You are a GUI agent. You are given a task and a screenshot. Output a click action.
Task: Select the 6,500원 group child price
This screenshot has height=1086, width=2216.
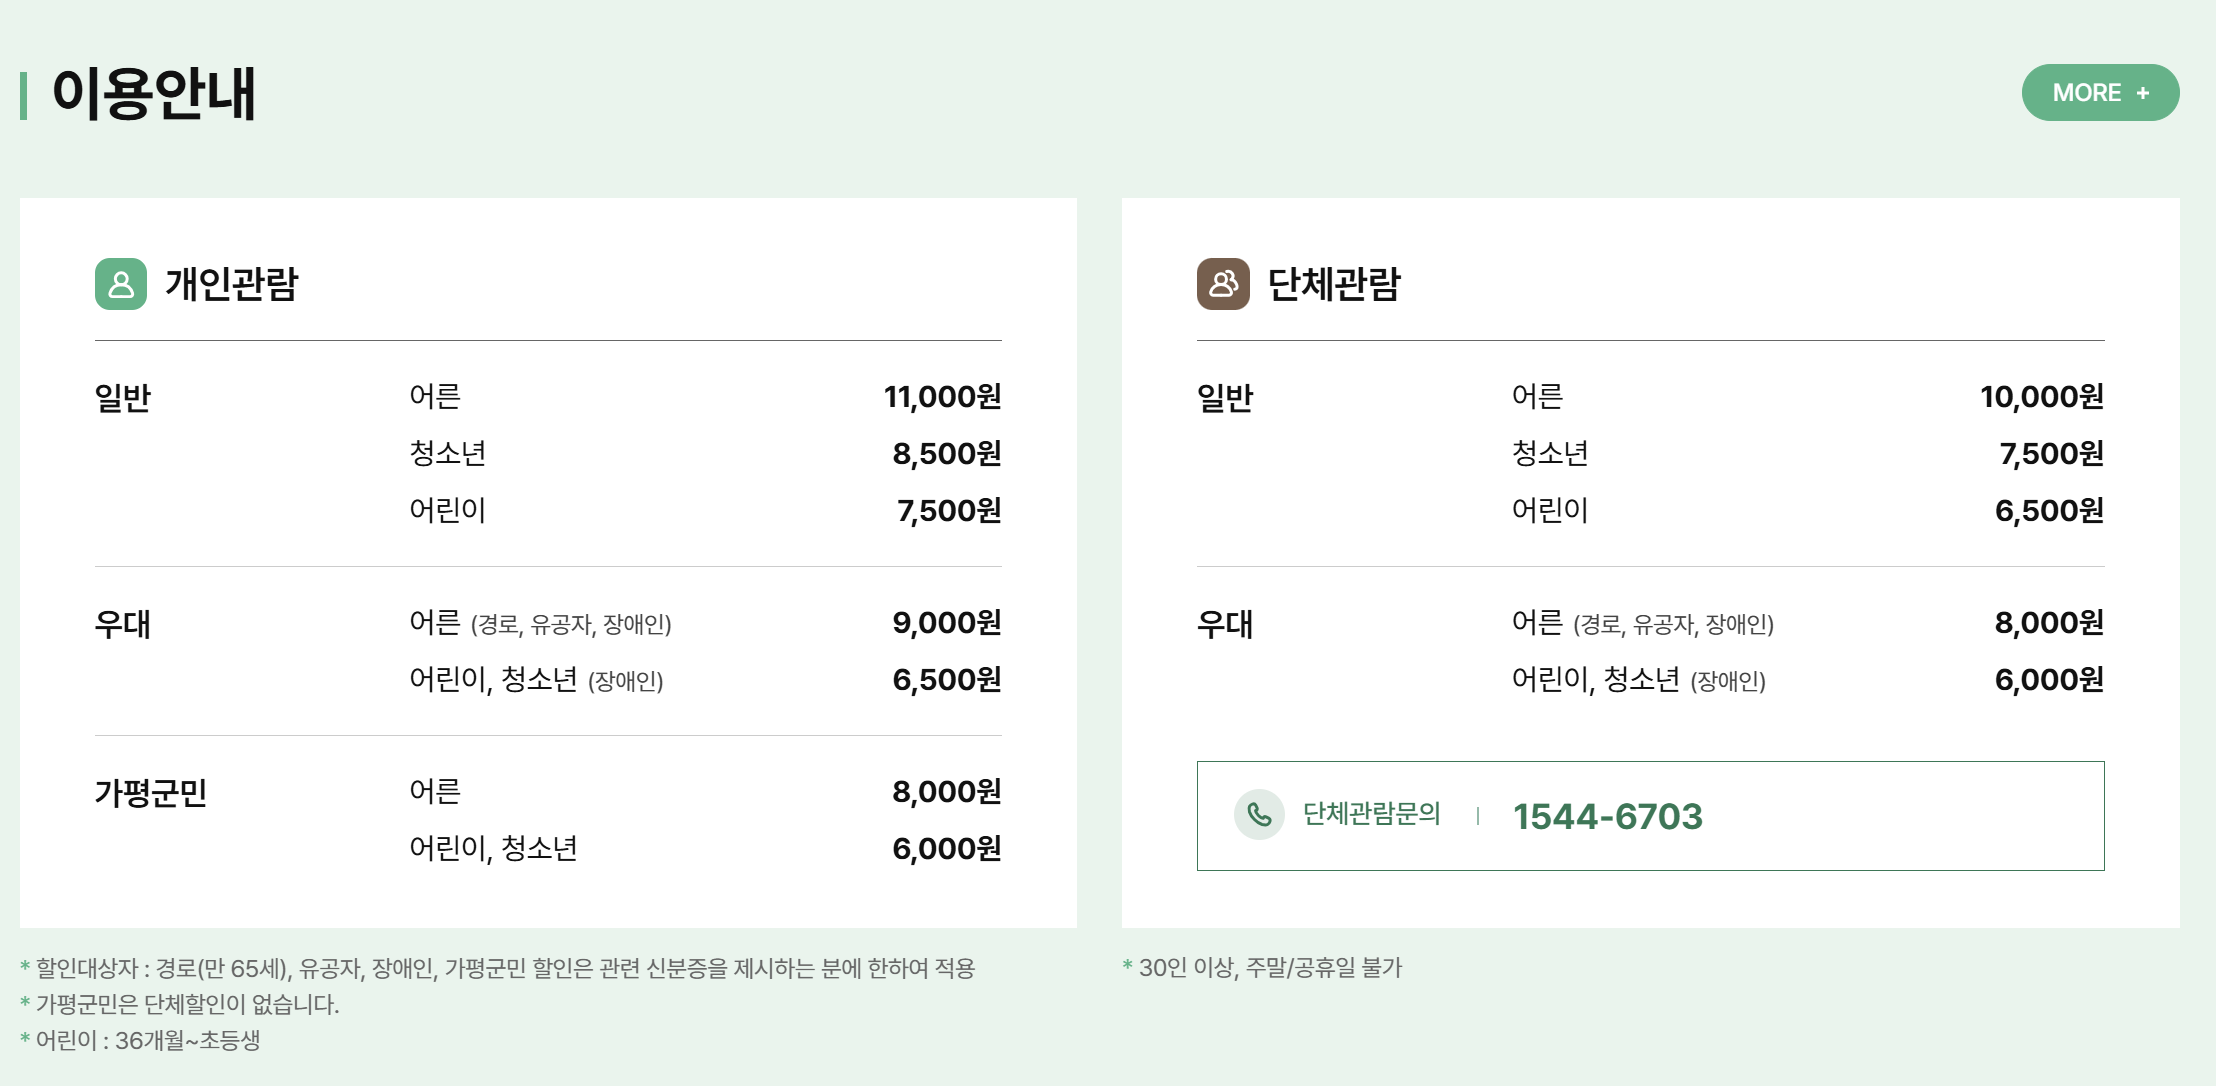[2052, 511]
